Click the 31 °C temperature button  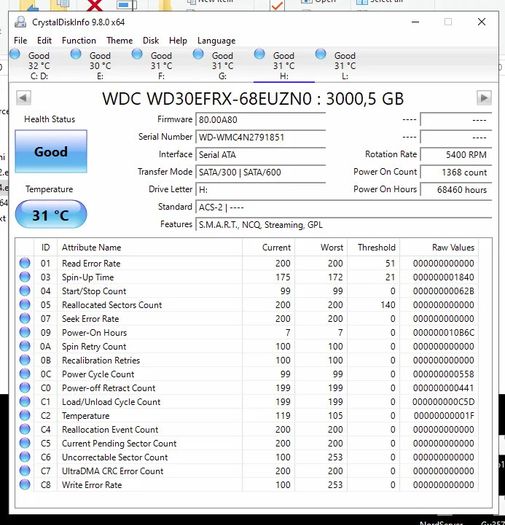tap(51, 214)
